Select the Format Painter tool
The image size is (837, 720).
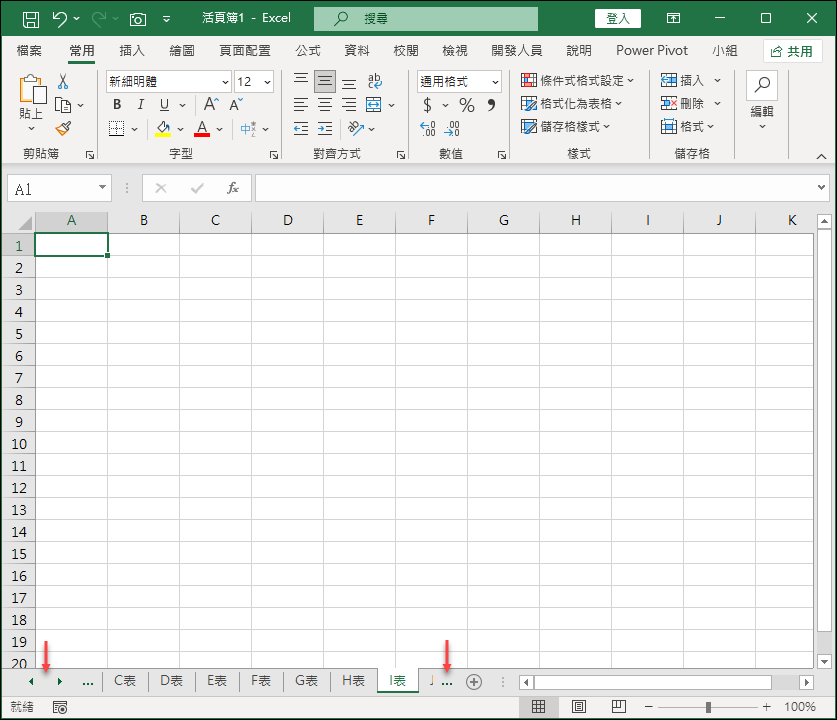click(62, 128)
